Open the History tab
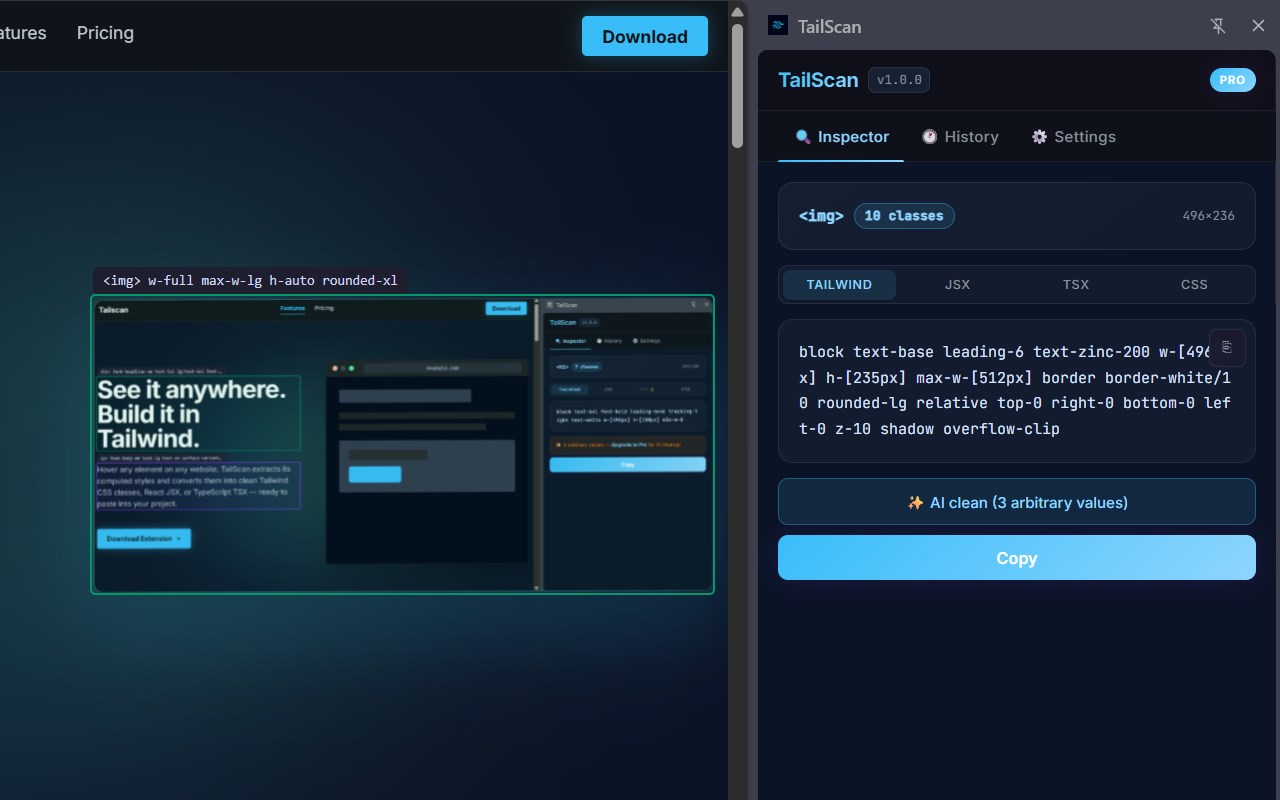The image size is (1280, 800). (x=960, y=137)
